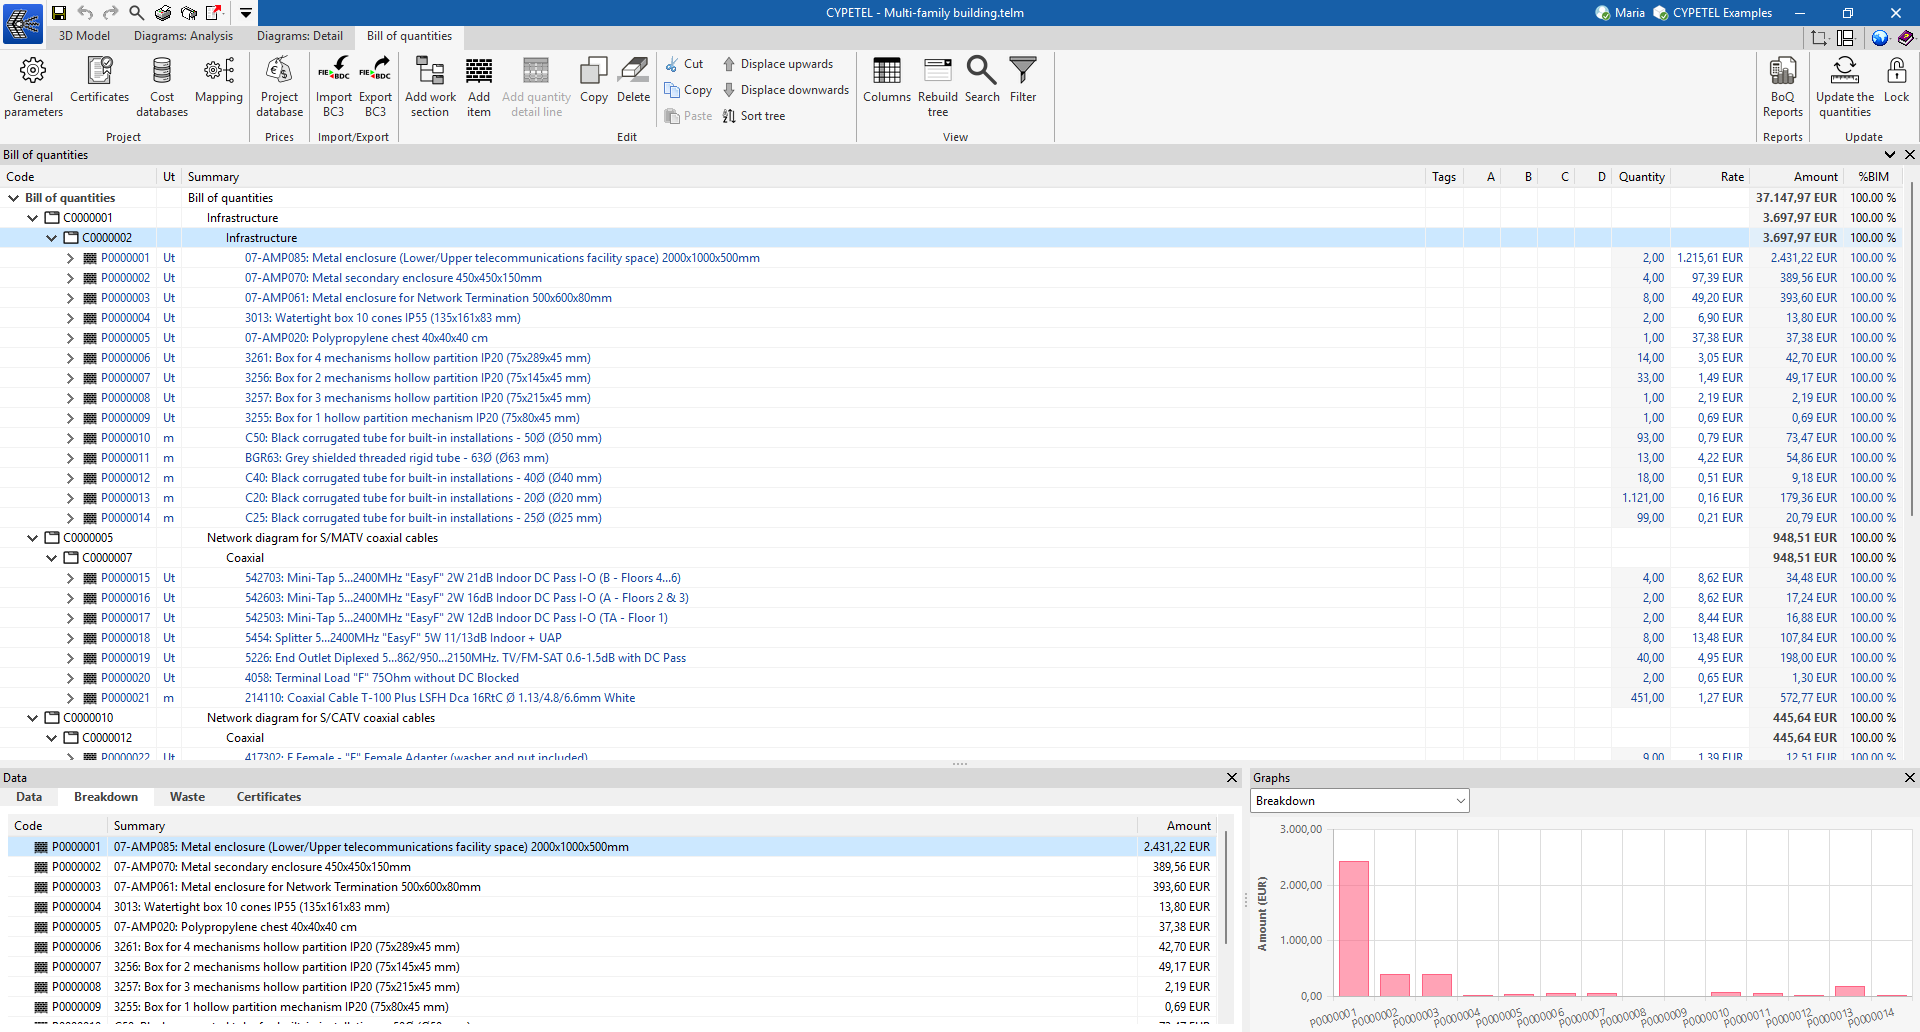Close the Data panel

coord(1232,777)
